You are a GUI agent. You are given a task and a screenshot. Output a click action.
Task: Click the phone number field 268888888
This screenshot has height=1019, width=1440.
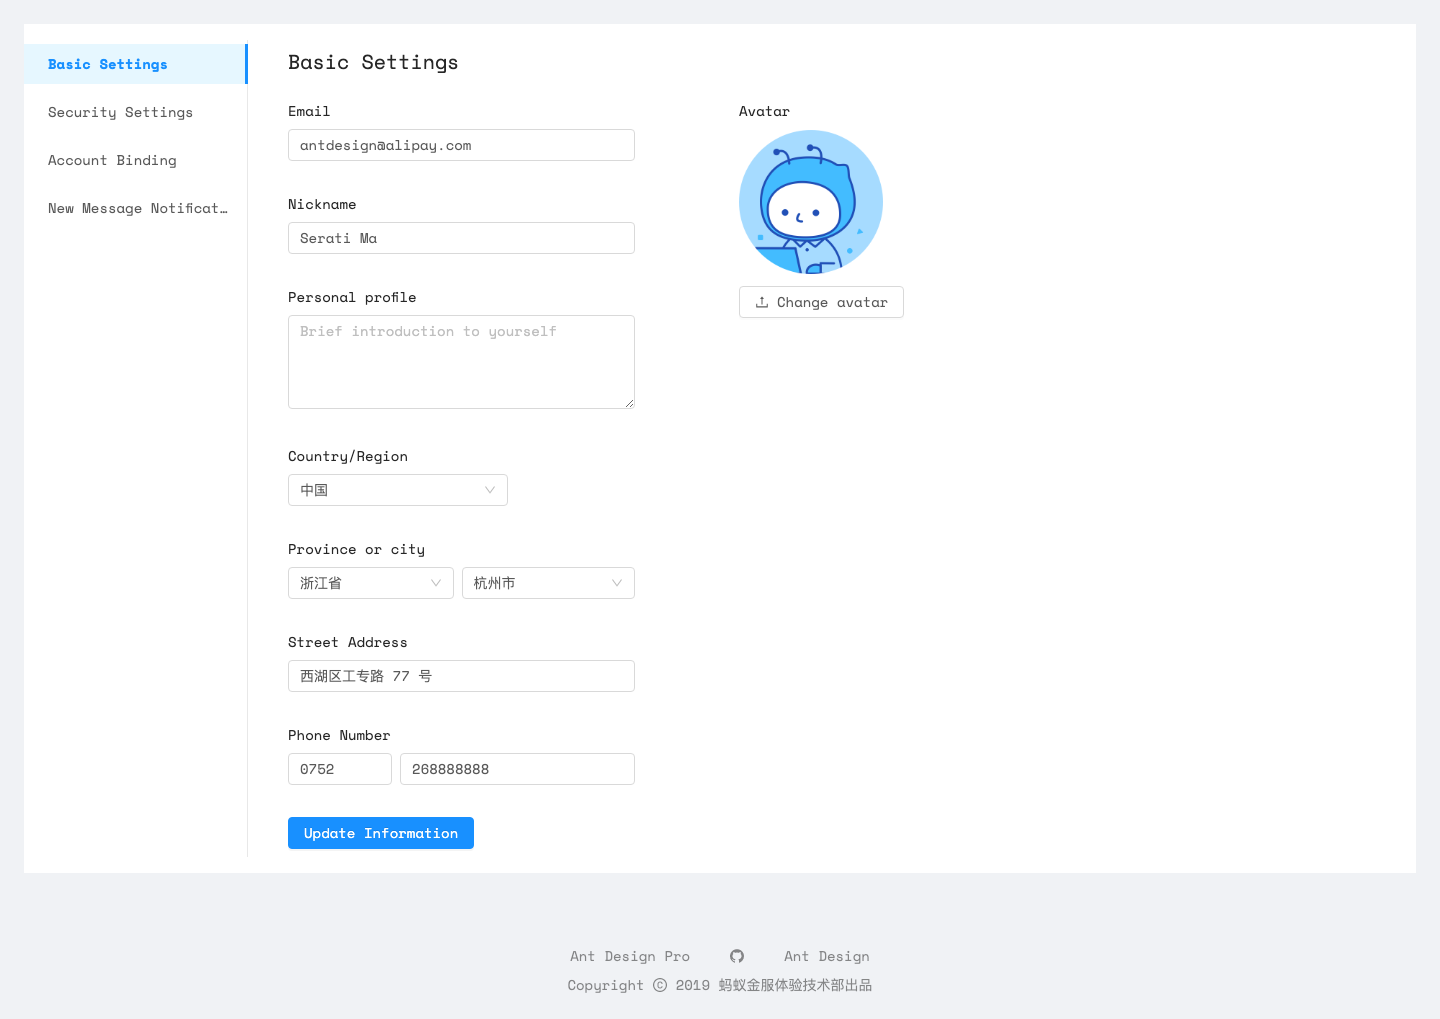(517, 769)
